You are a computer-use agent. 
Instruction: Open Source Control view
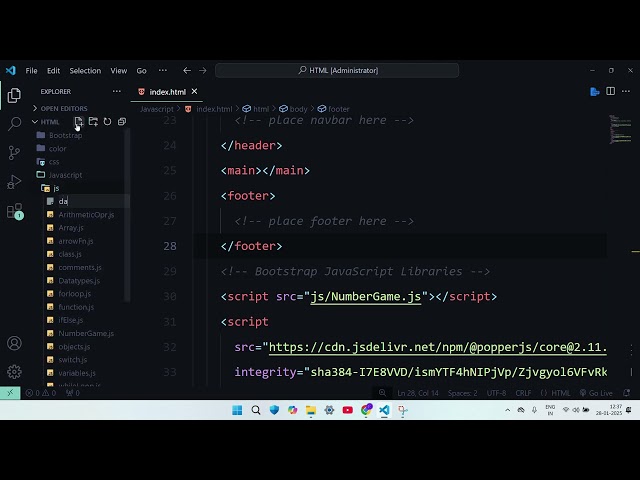point(14,153)
